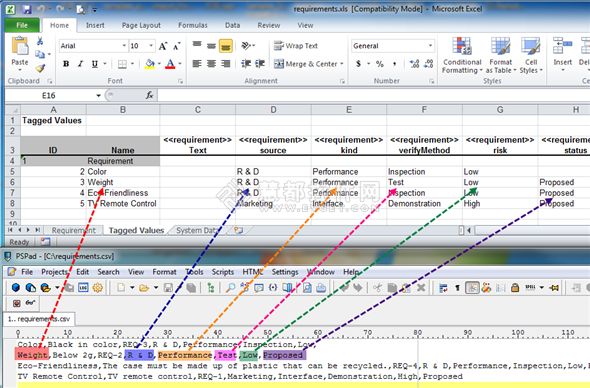590x388 pixels.
Task: Switch to the Page Layout ribbon tab
Action: 141,25
